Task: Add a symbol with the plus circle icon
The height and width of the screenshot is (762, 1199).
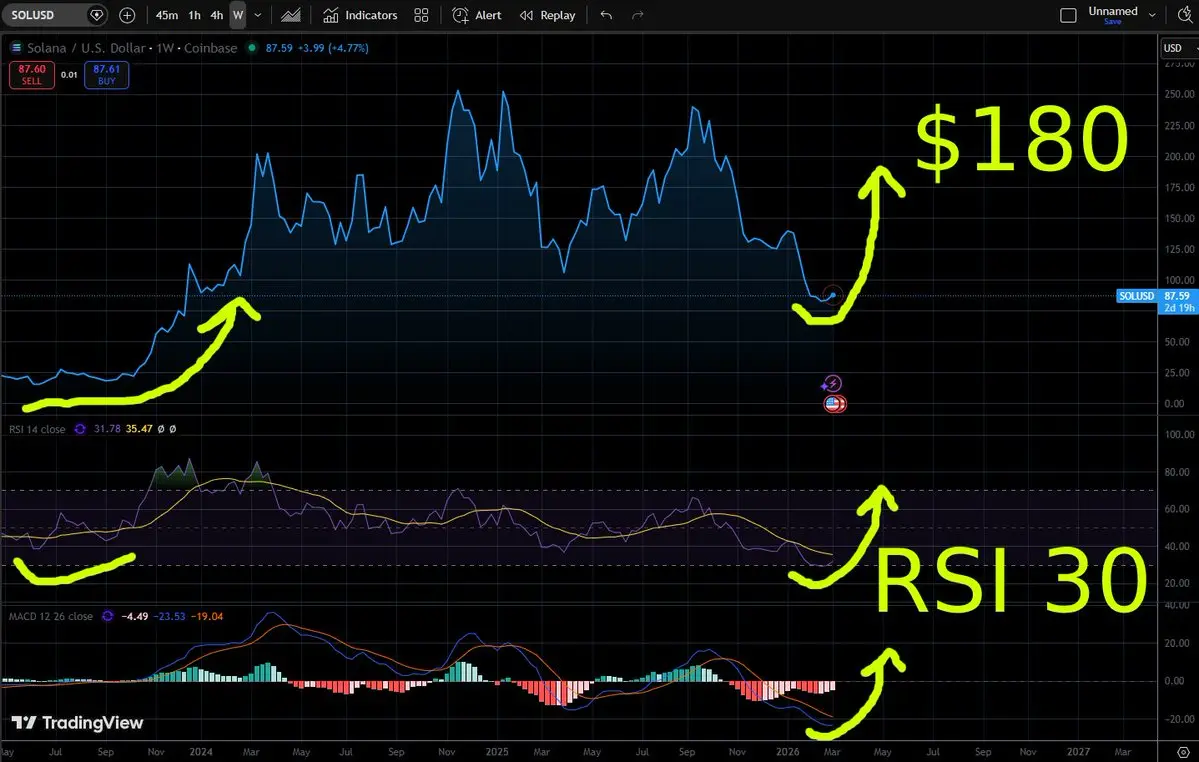Action: (x=127, y=15)
